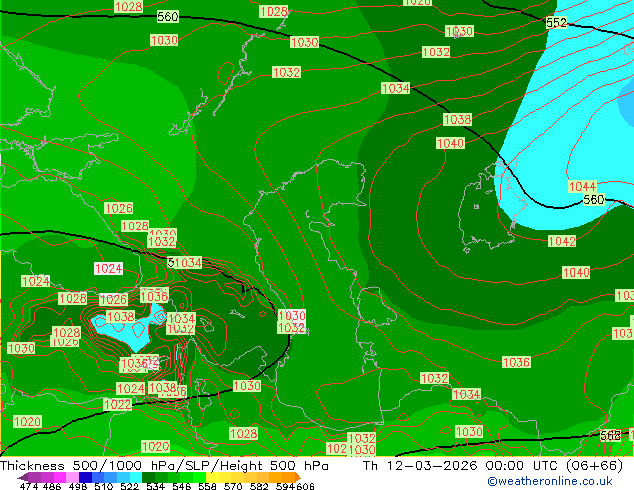Click the dark green legend swatch above 534

coord(148,477)
